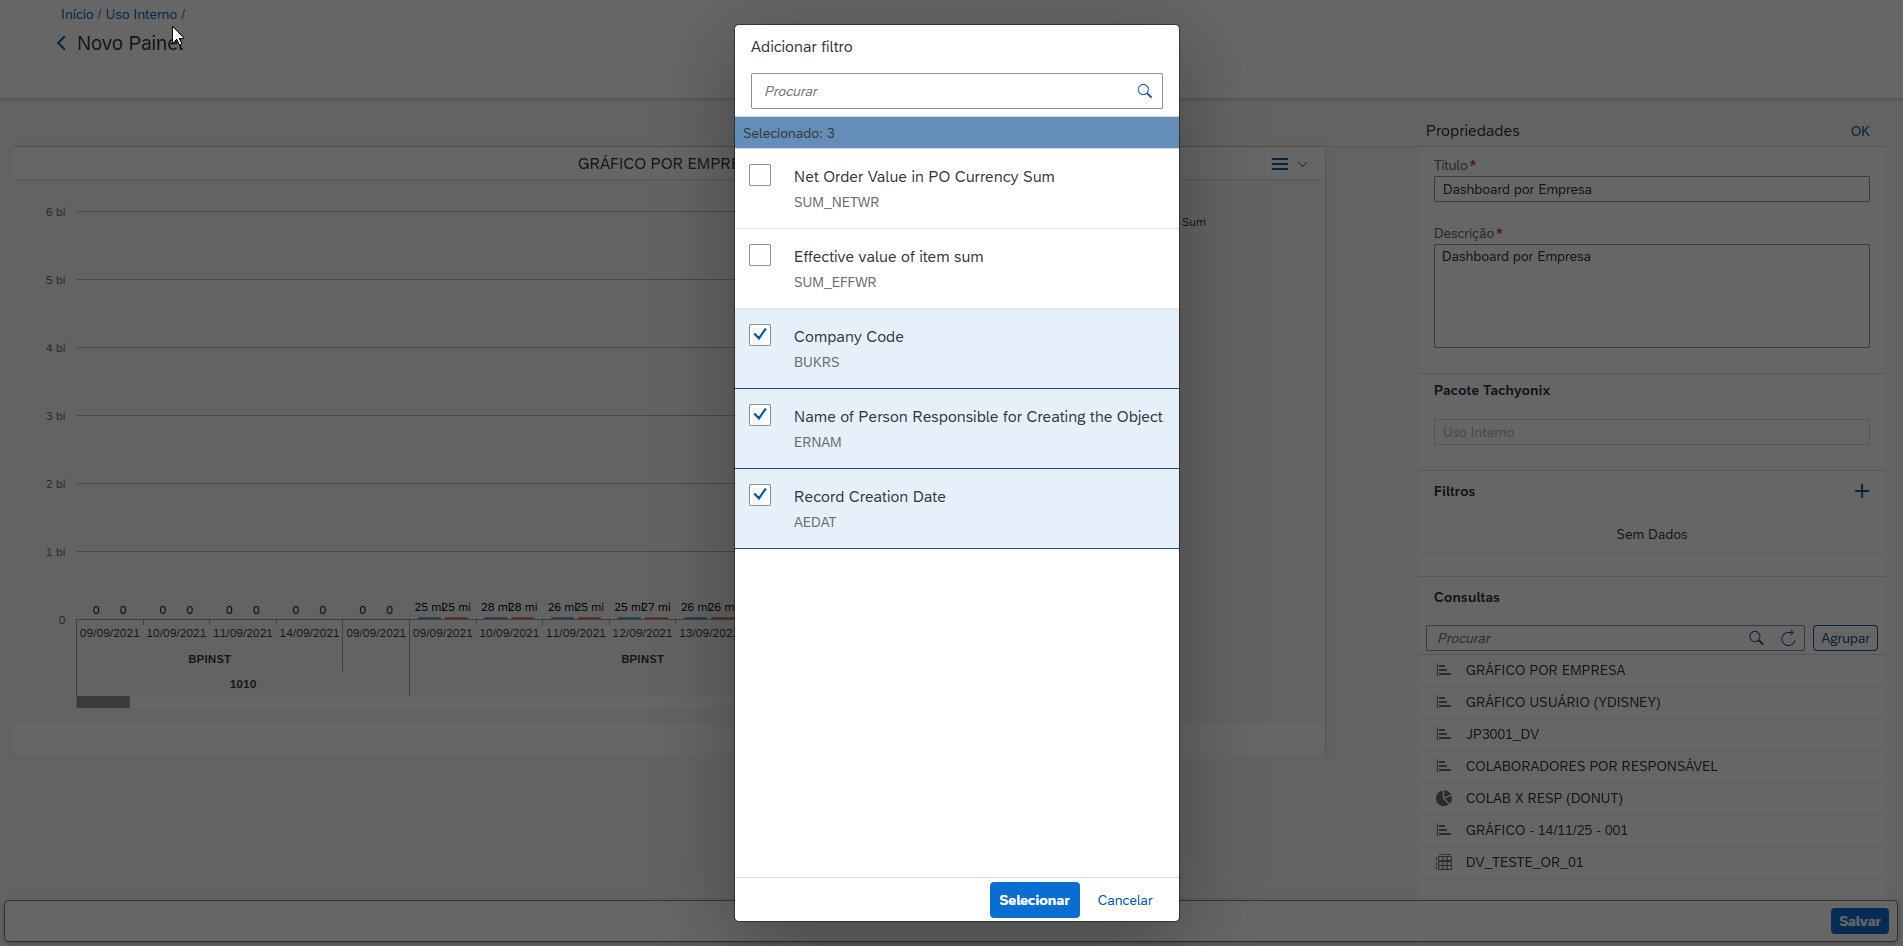Enable the Effective value of item sum checkbox
Image resolution: width=1903 pixels, height=946 pixels.
(x=760, y=255)
